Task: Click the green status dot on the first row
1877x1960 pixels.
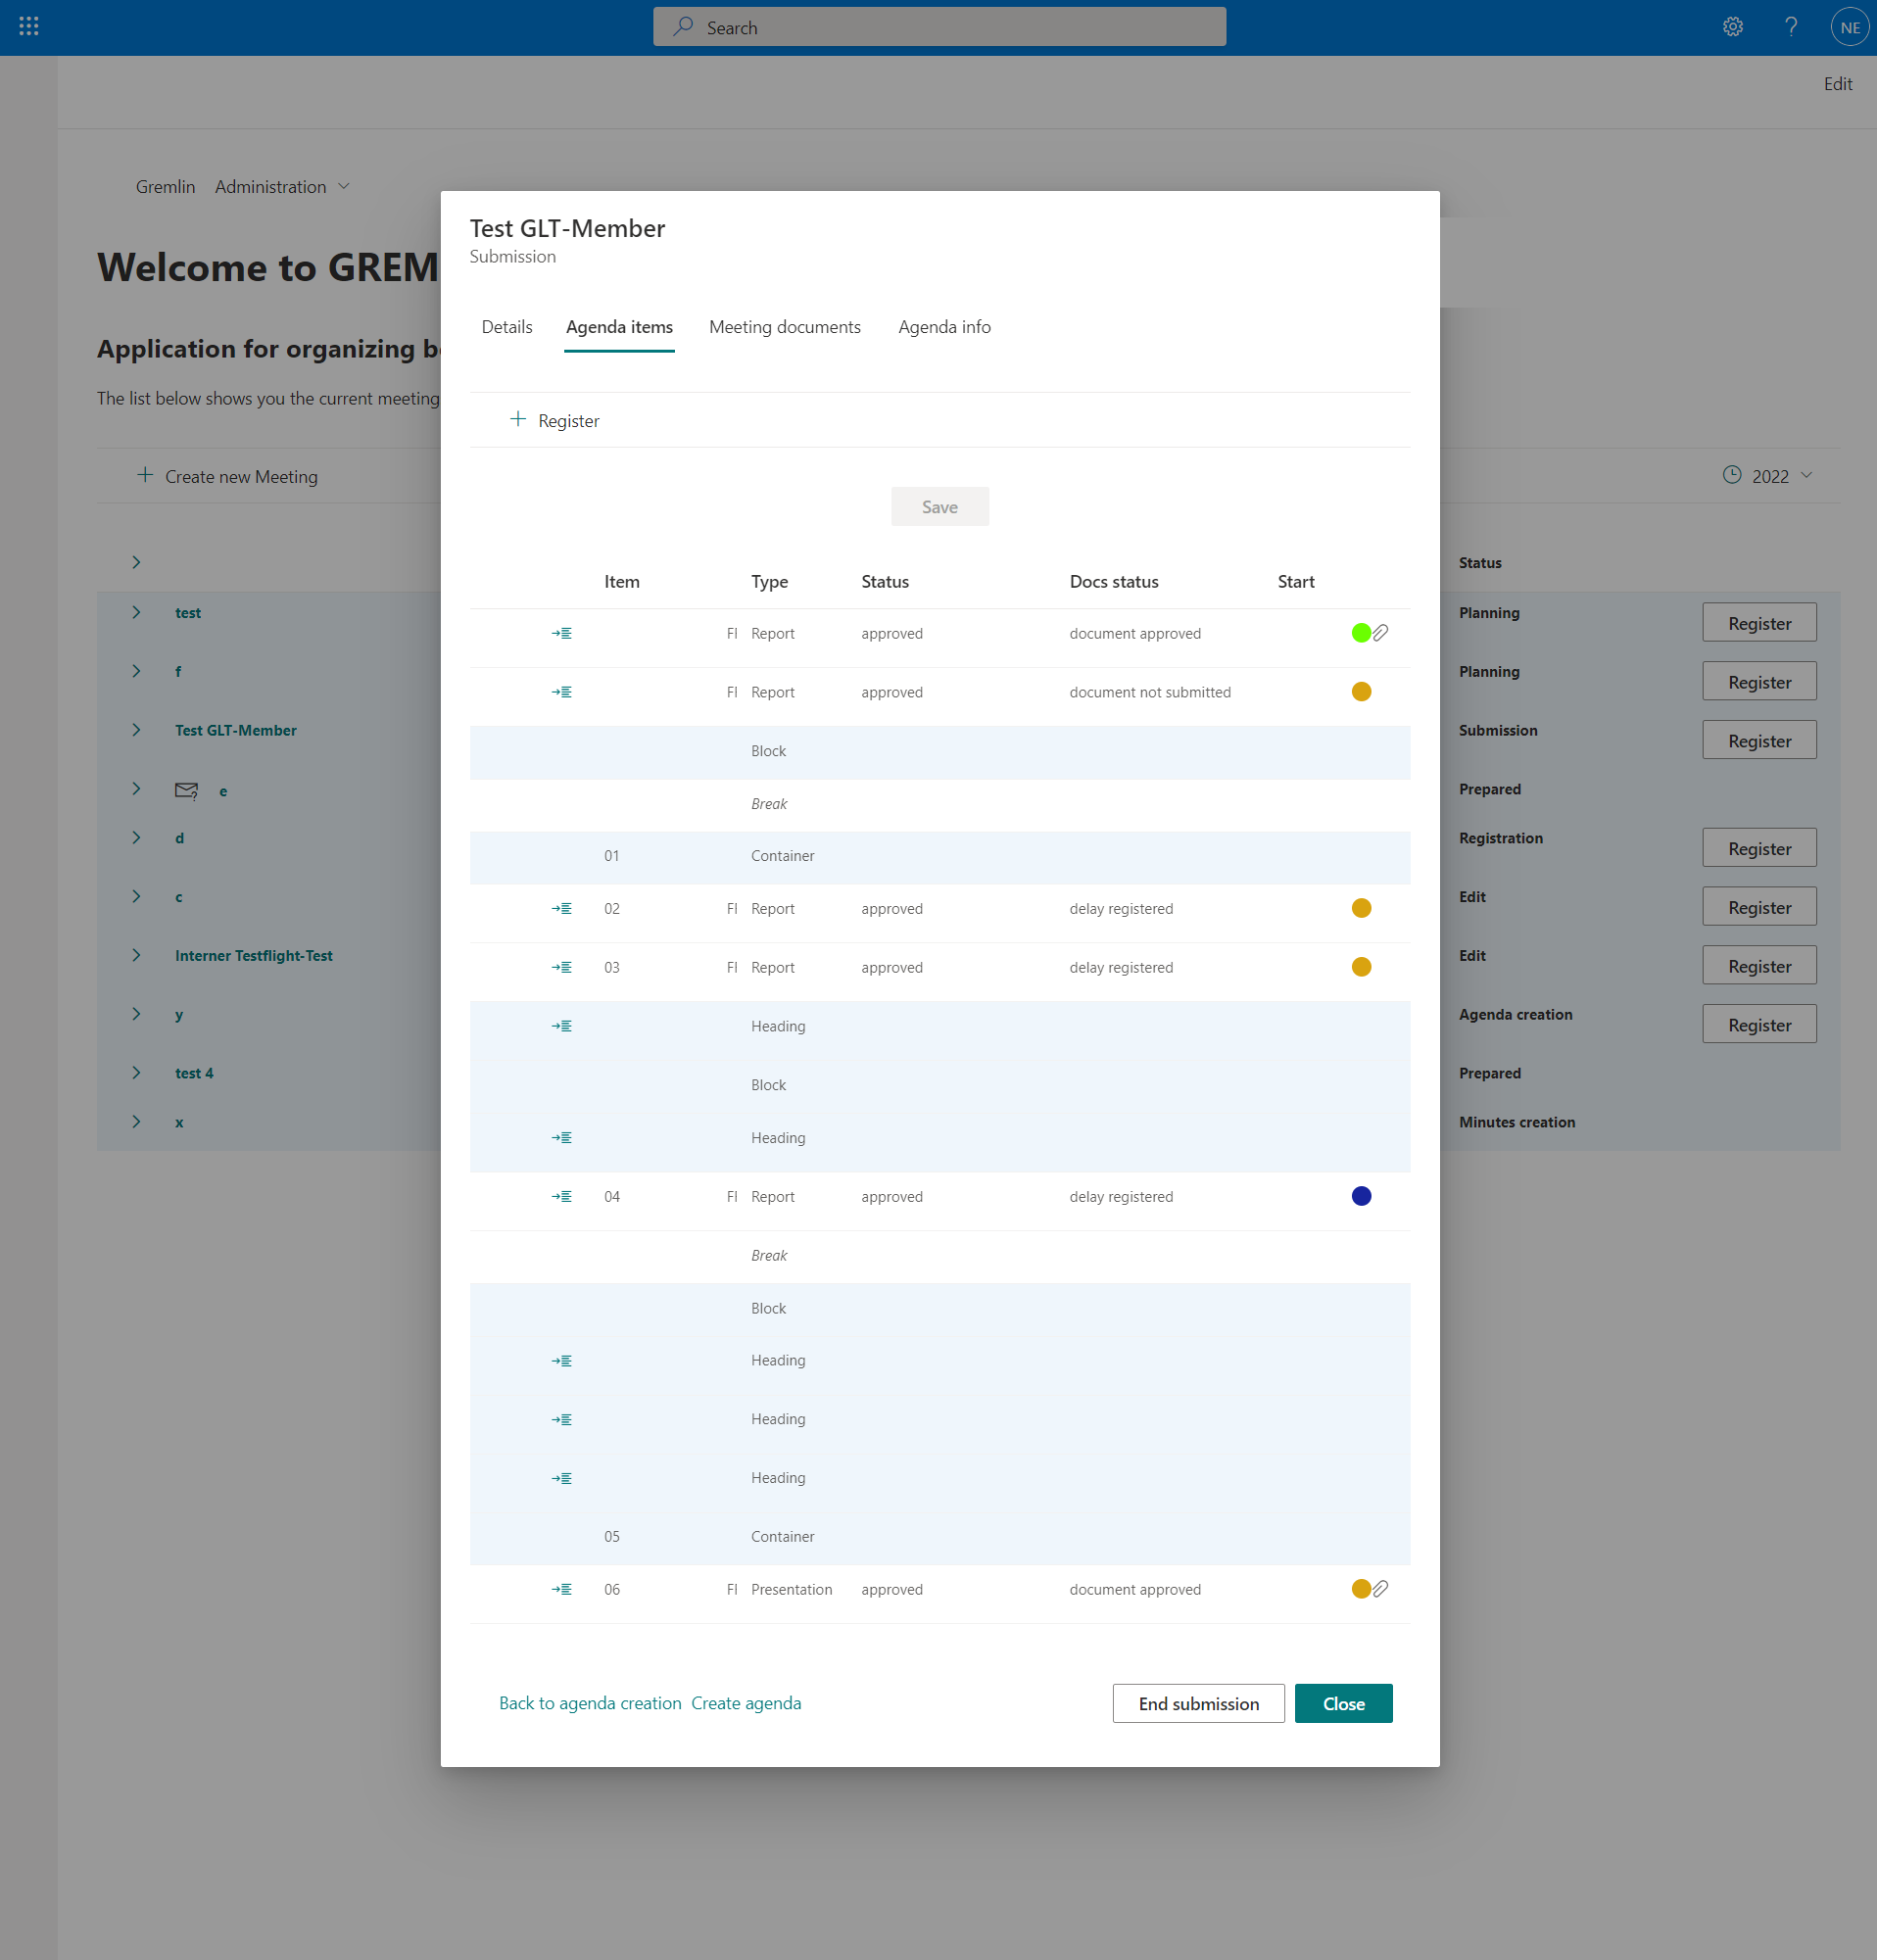Action: [x=1361, y=632]
